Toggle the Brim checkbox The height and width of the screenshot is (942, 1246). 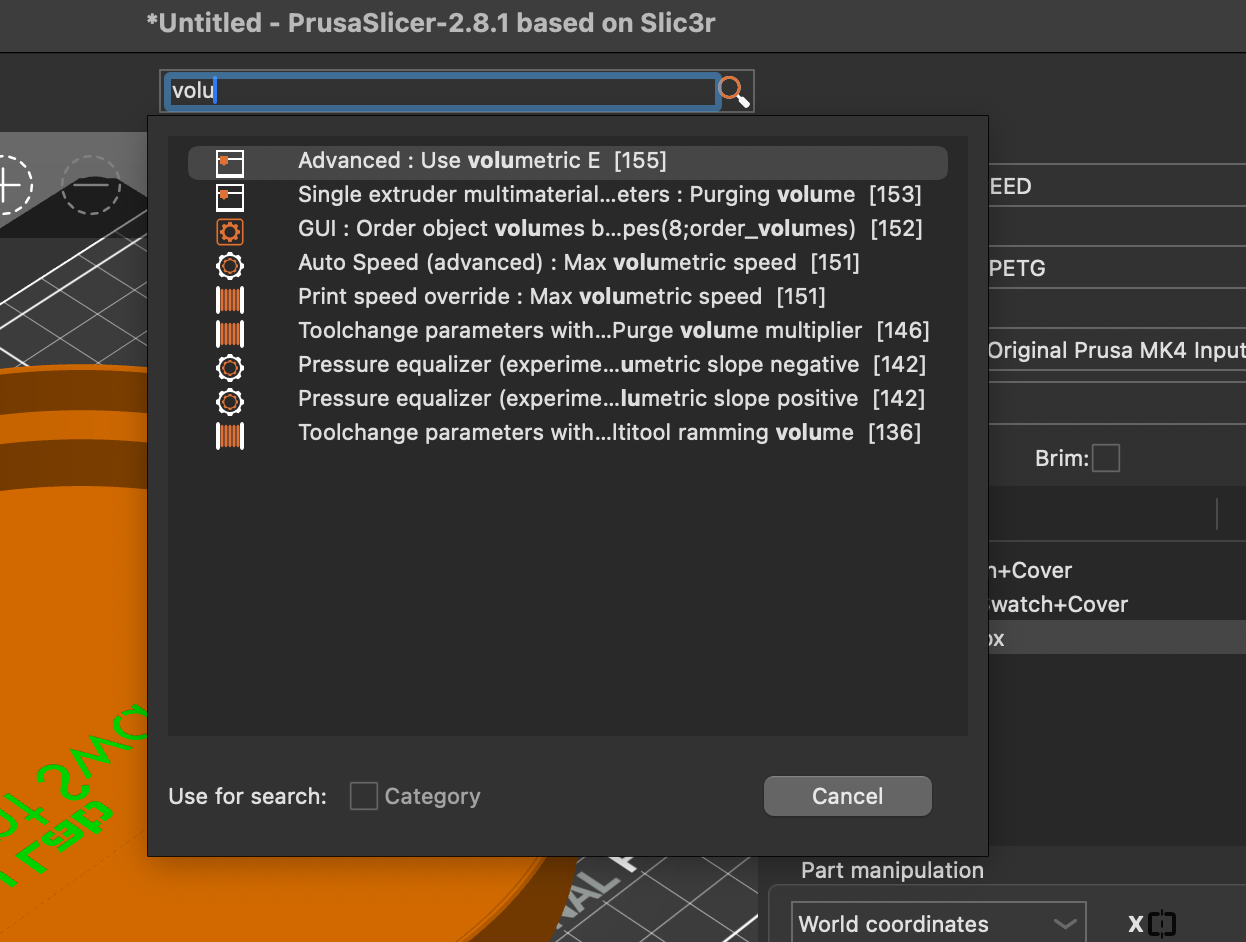tap(1106, 459)
